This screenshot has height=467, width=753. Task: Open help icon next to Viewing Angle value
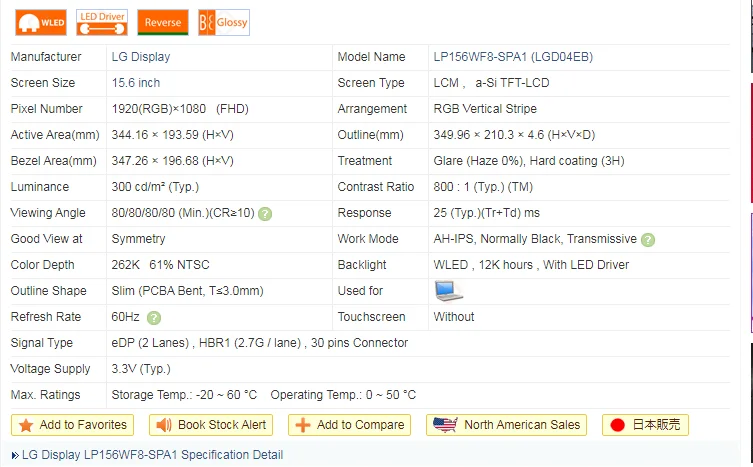pos(265,214)
